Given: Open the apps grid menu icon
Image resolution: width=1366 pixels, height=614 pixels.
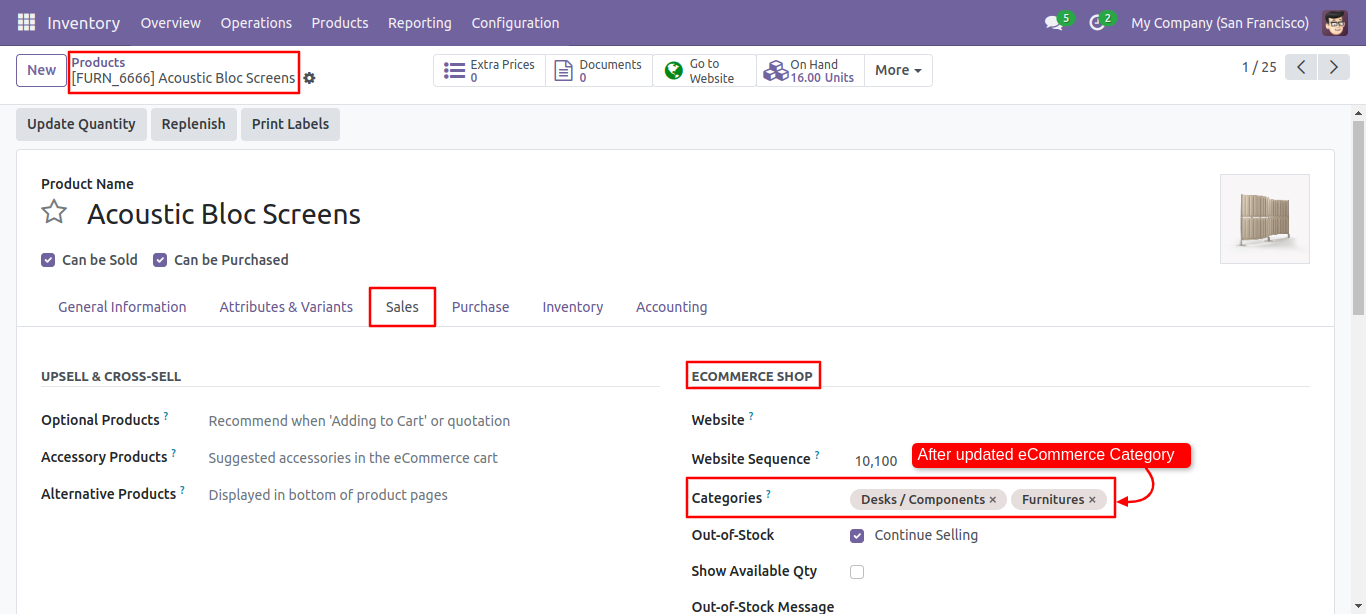Looking at the screenshot, I should coord(26,22).
